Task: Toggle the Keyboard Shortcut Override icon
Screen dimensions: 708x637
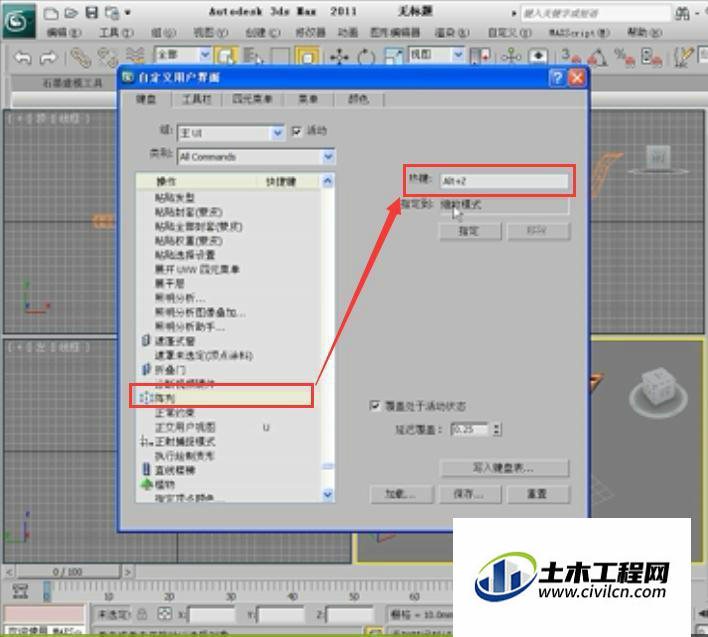Action: pyautogui.click(x=538, y=57)
